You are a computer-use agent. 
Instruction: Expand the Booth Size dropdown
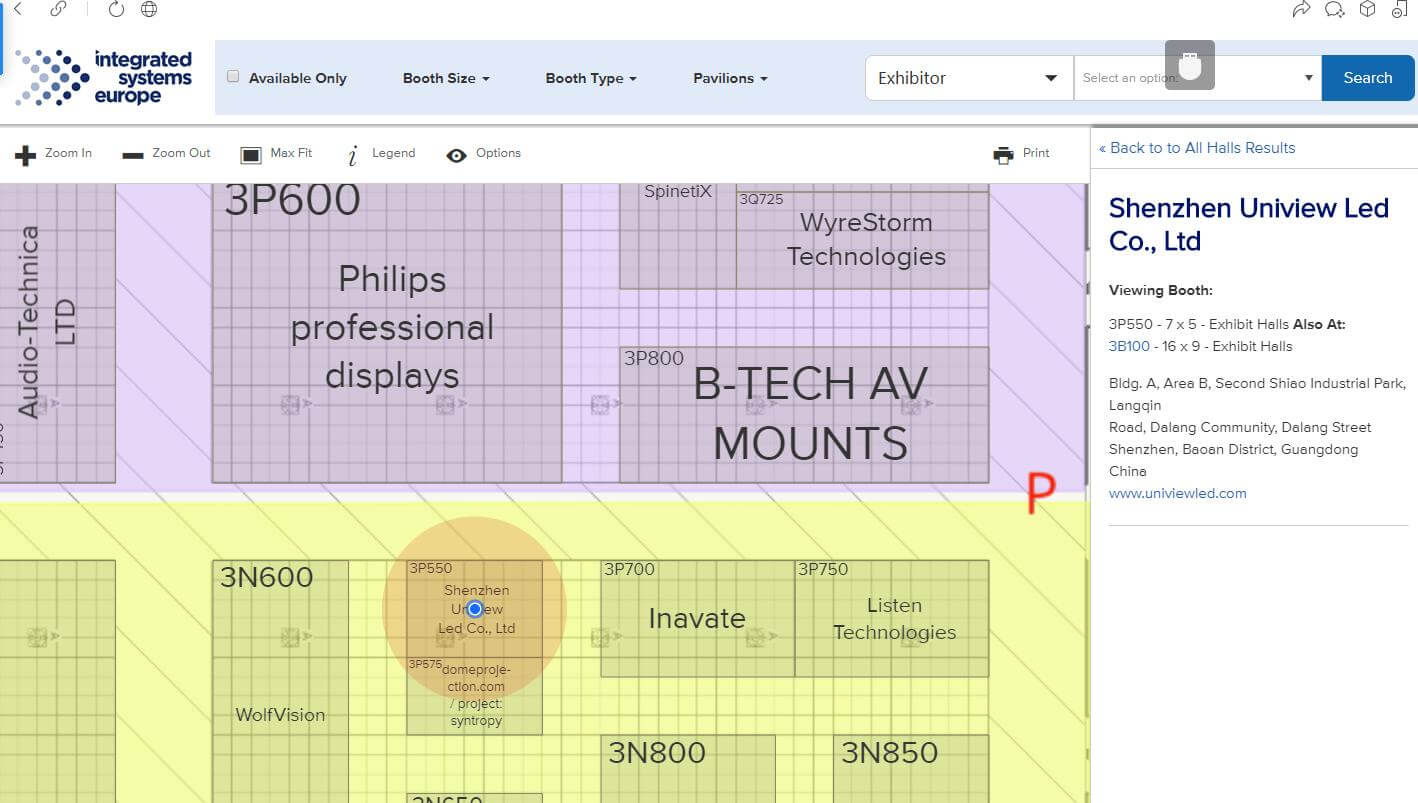[446, 78]
